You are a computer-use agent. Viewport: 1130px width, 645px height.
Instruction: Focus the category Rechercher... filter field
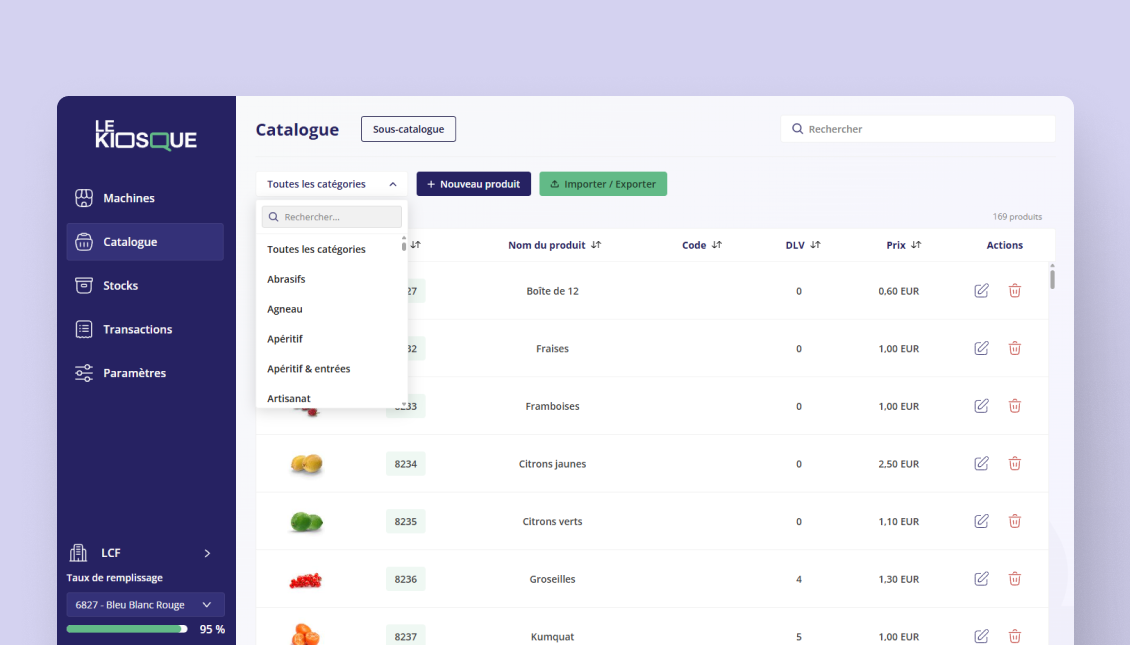[332, 217]
